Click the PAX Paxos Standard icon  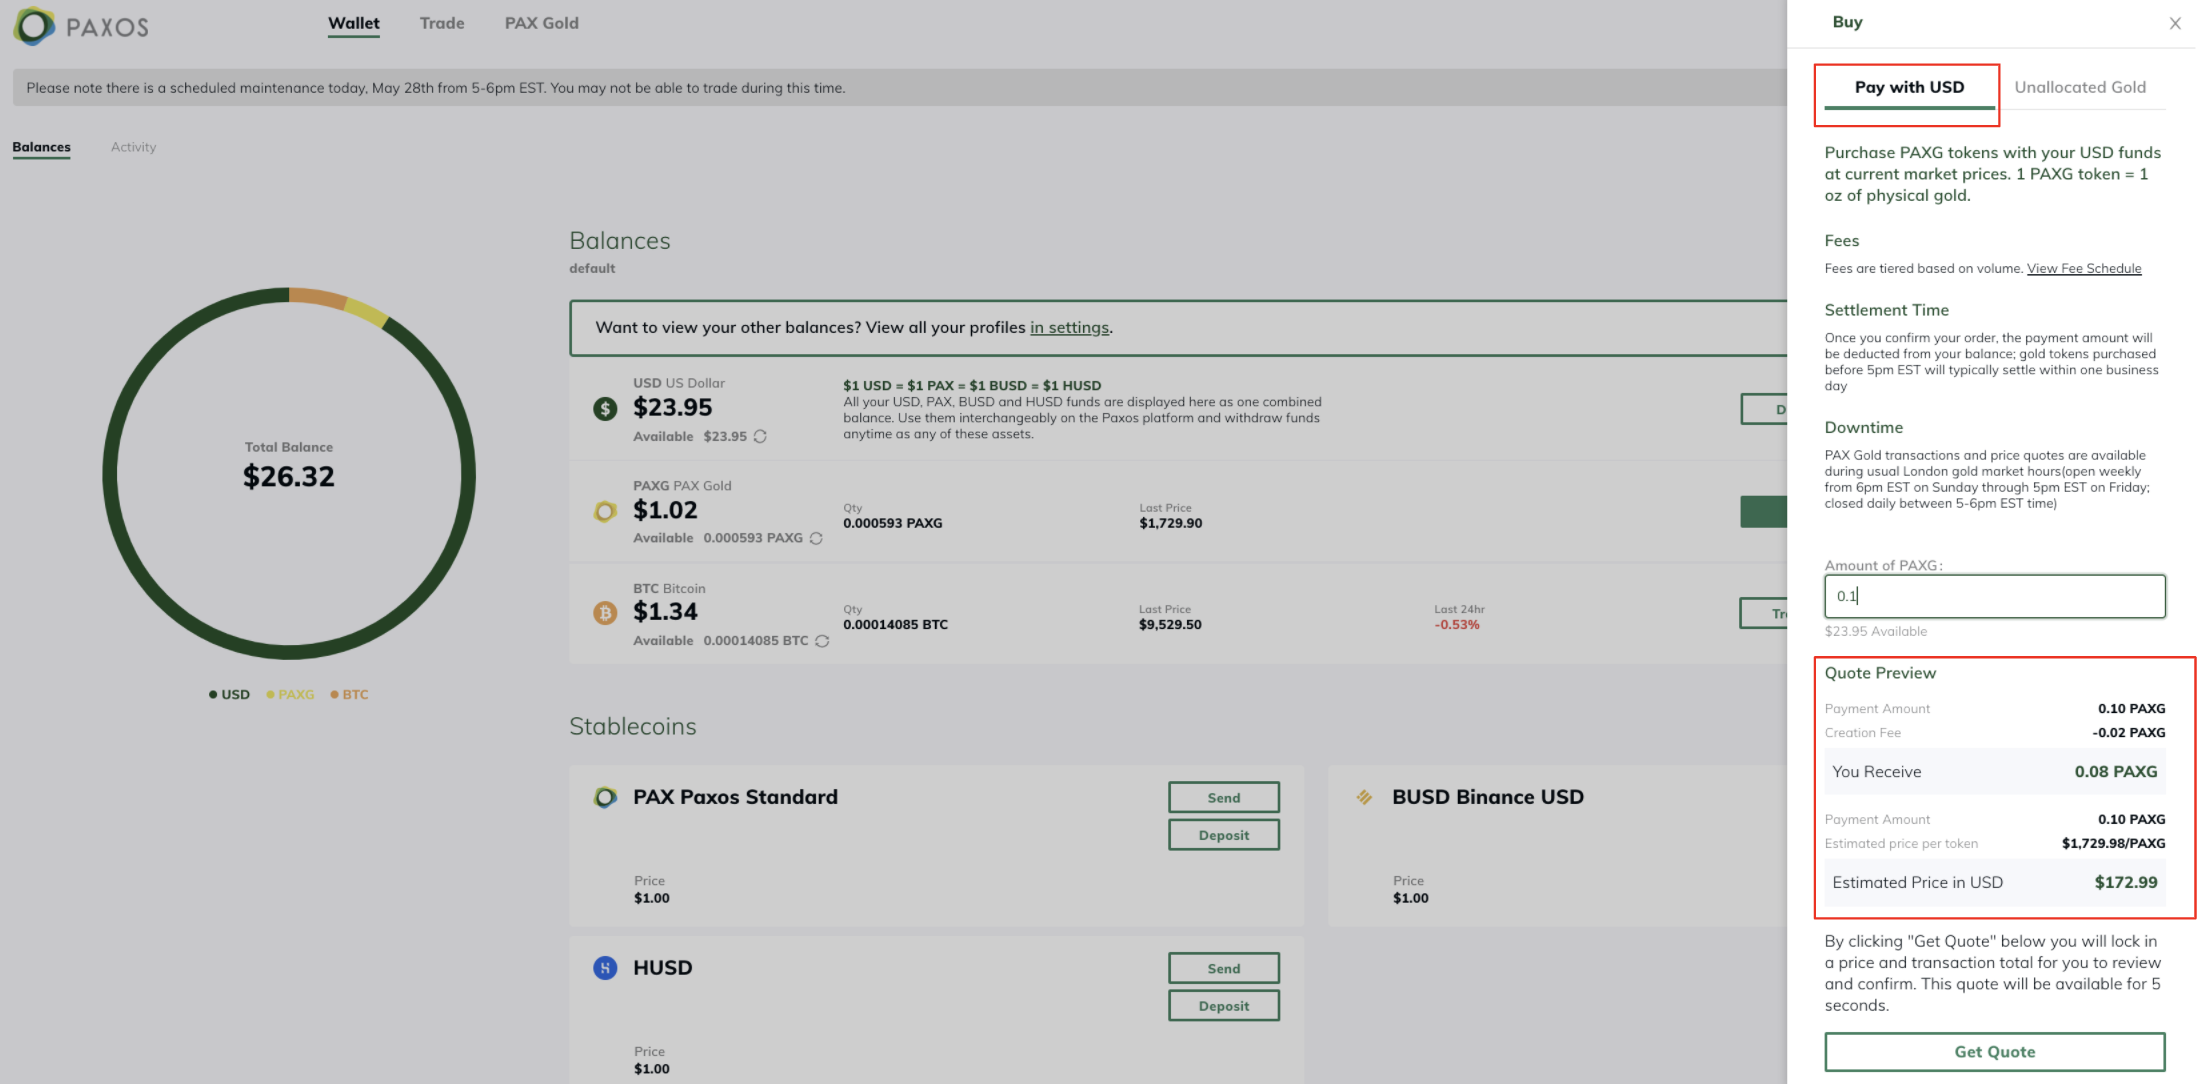click(605, 797)
